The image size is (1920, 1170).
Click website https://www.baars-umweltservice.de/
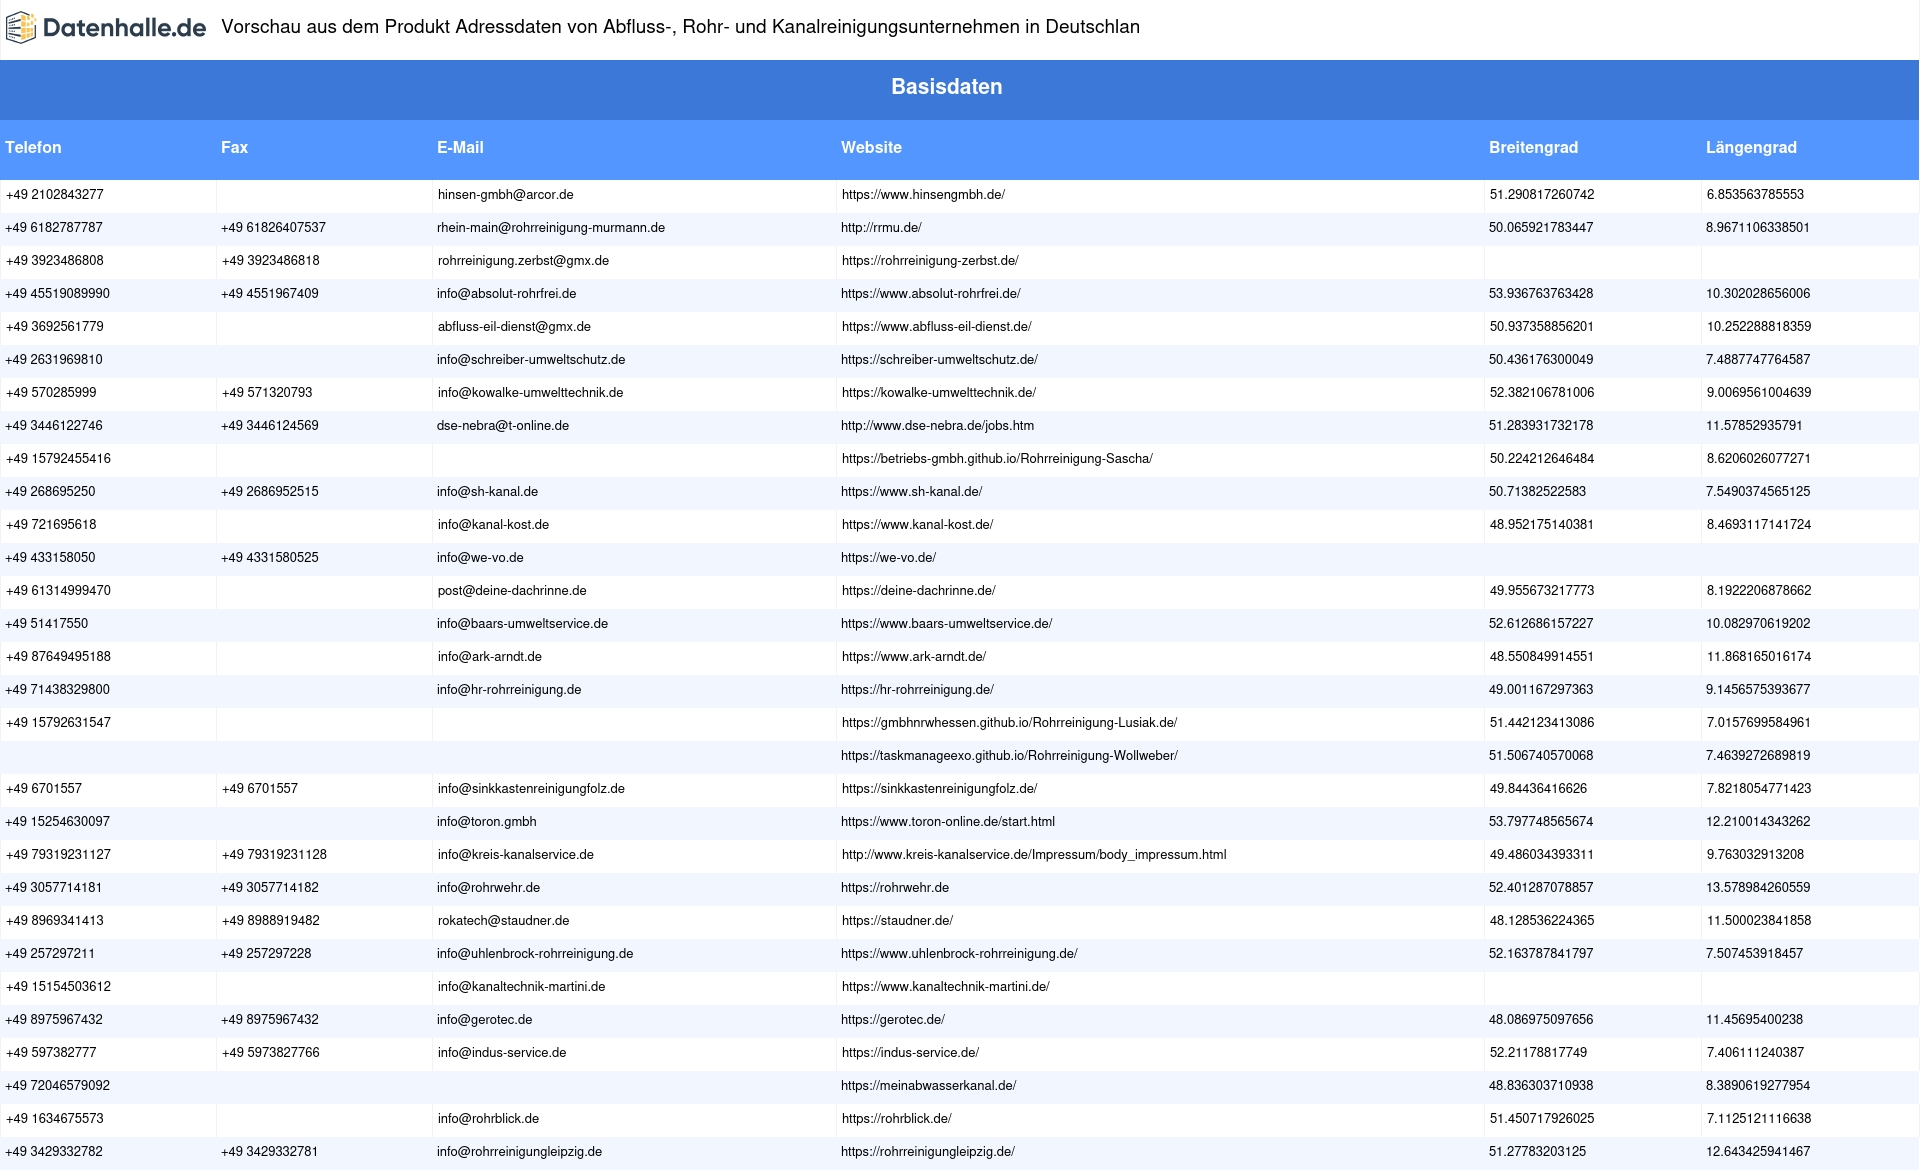tap(946, 624)
